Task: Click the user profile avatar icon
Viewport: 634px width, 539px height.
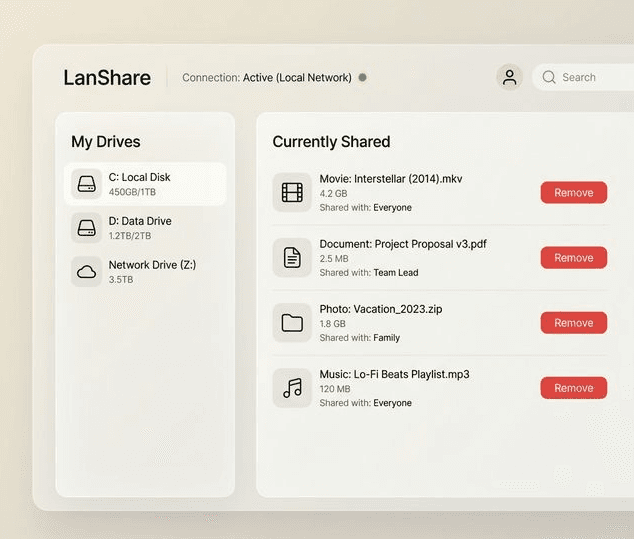Action: pyautogui.click(x=509, y=77)
